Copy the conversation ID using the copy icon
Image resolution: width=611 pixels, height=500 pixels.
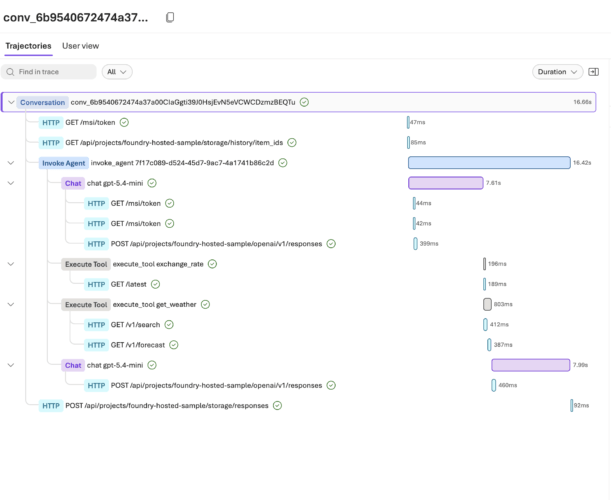[x=170, y=17]
